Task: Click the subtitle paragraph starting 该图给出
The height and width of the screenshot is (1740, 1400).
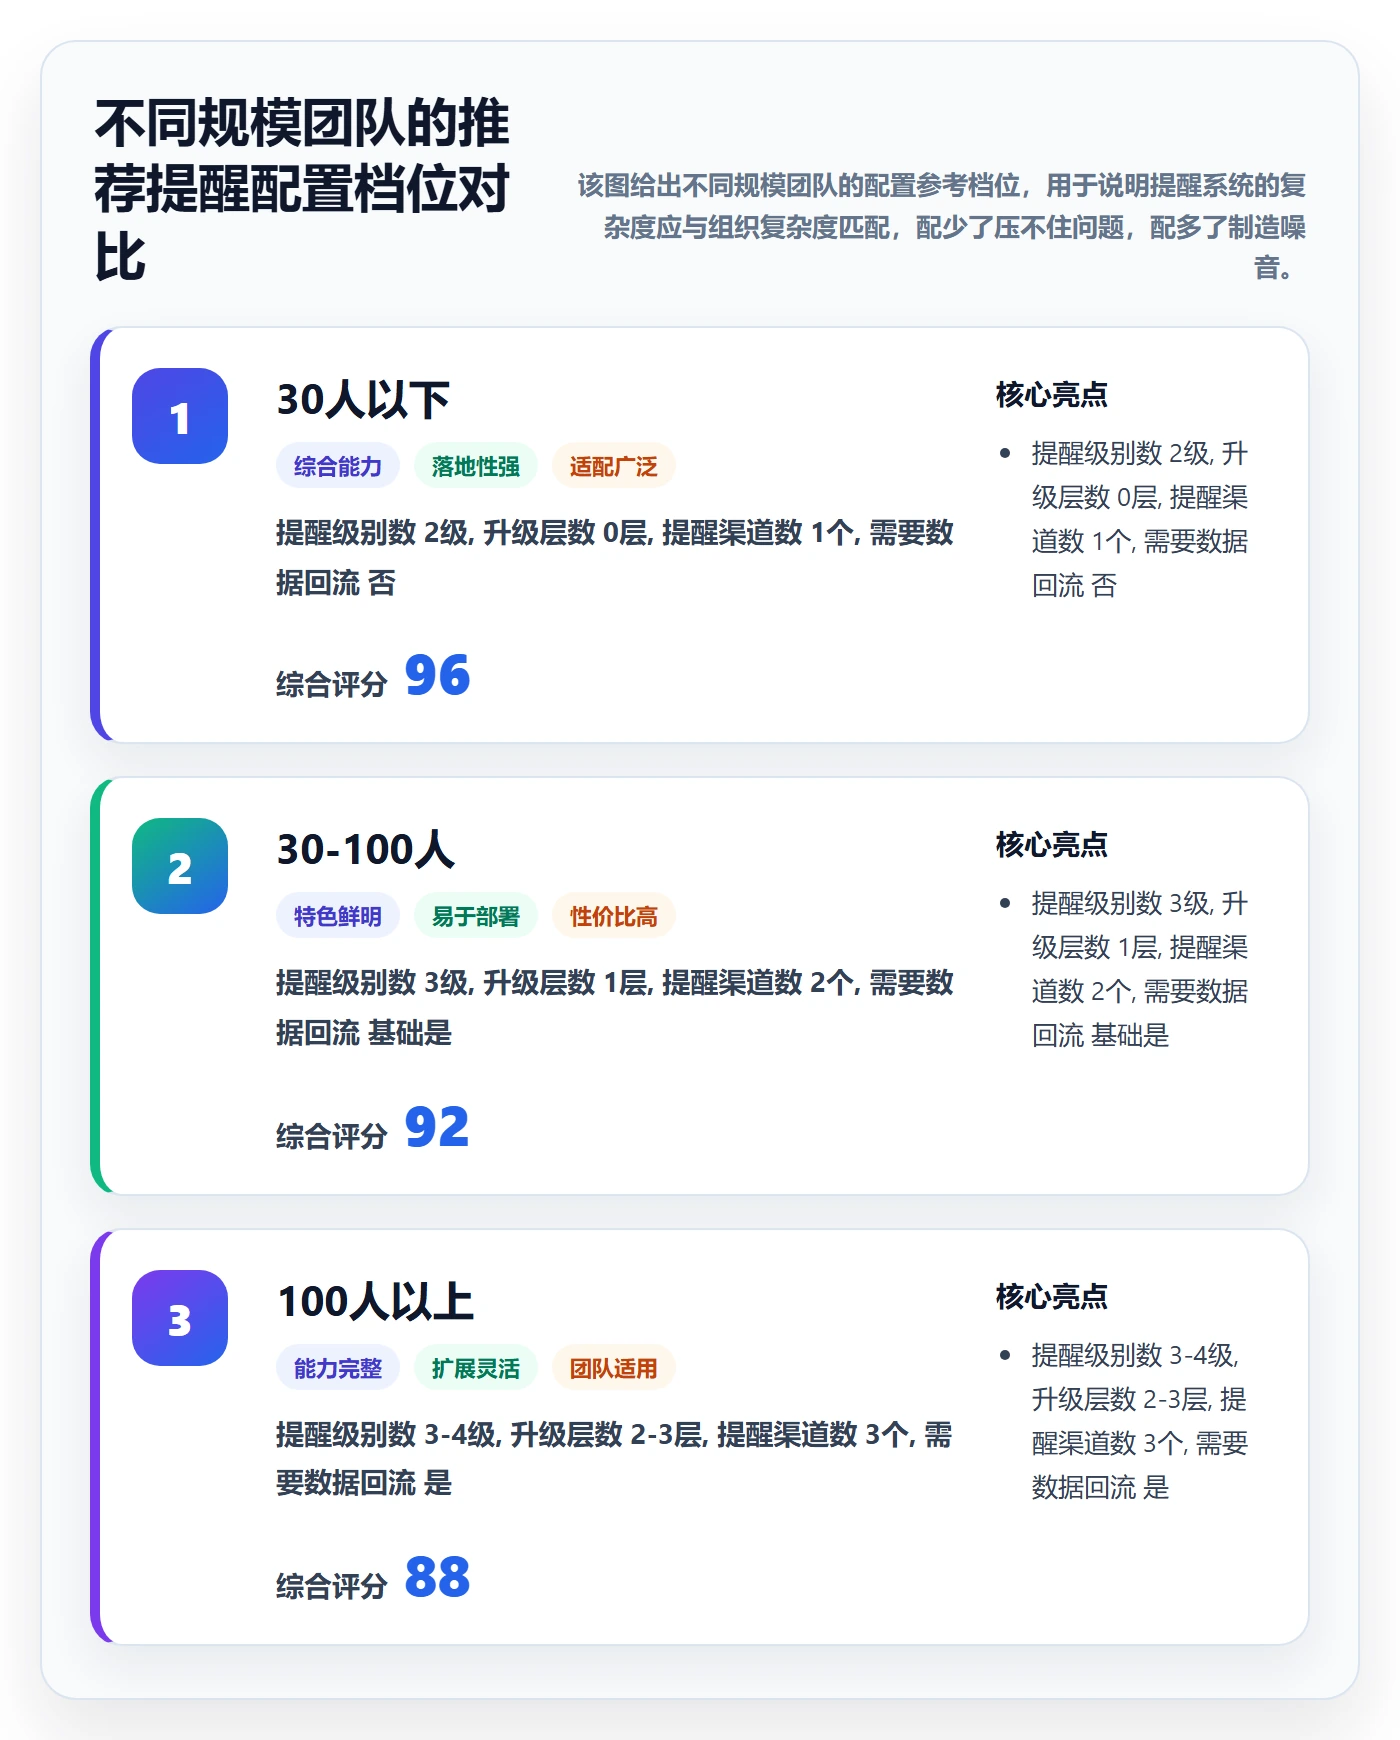Action: (941, 227)
